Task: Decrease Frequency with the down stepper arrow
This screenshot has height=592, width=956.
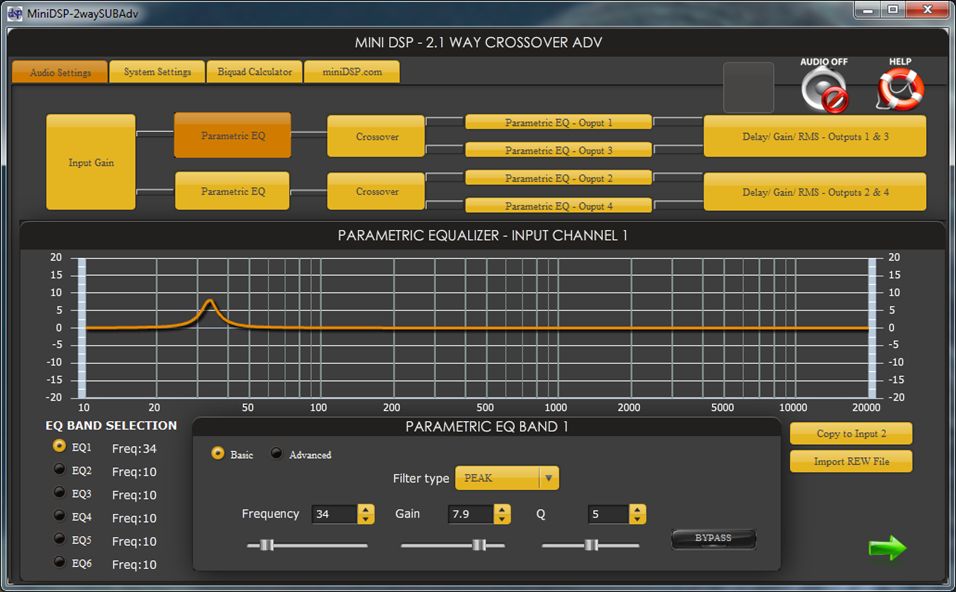Action: coord(366,519)
